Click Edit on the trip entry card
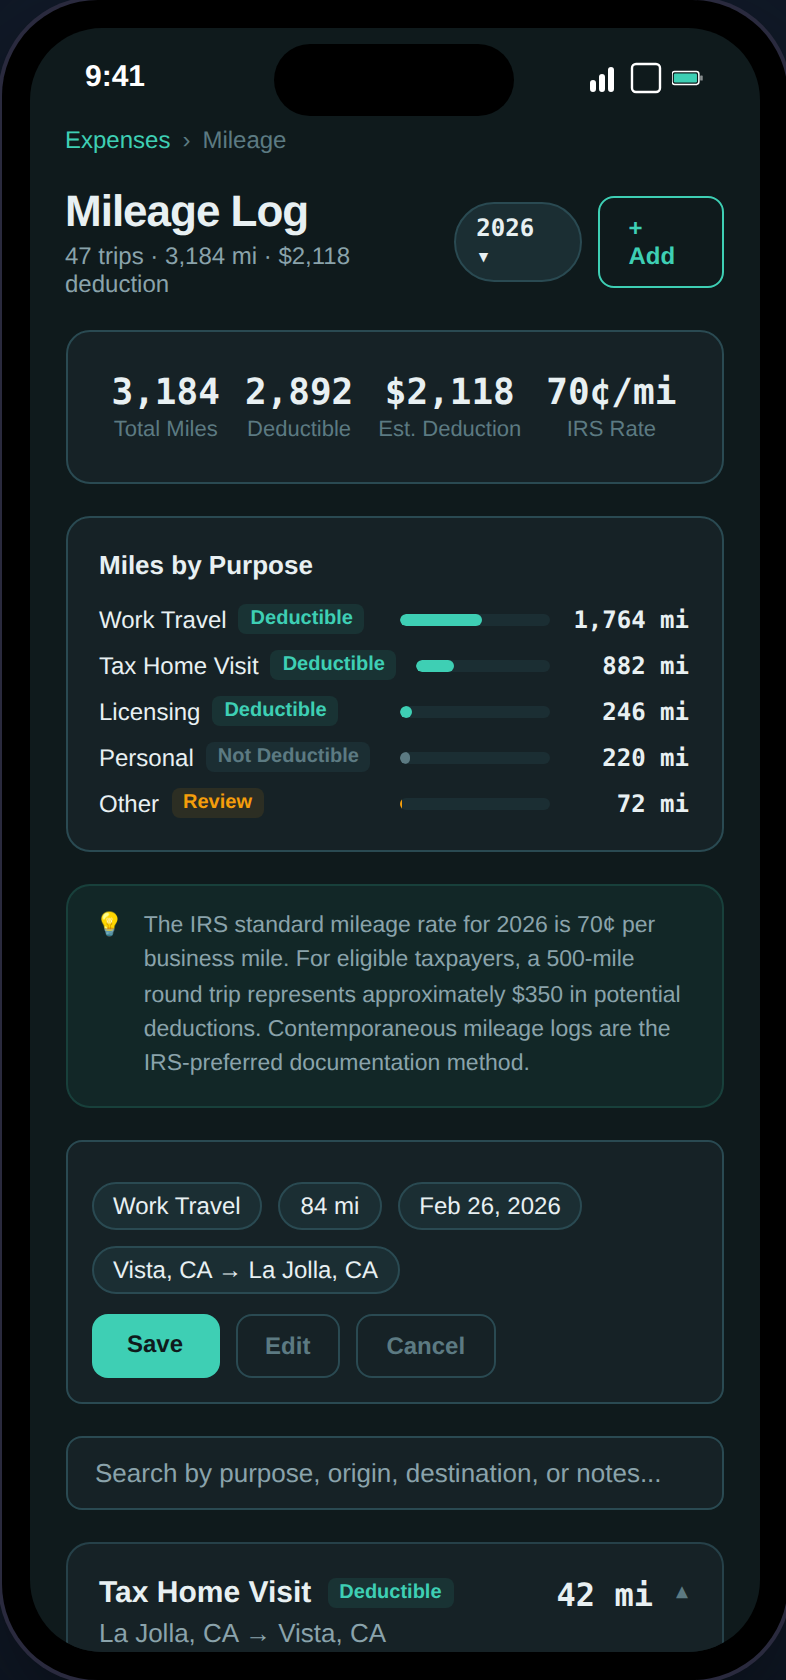This screenshot has height=1680, width=786. coord(287,1346)
